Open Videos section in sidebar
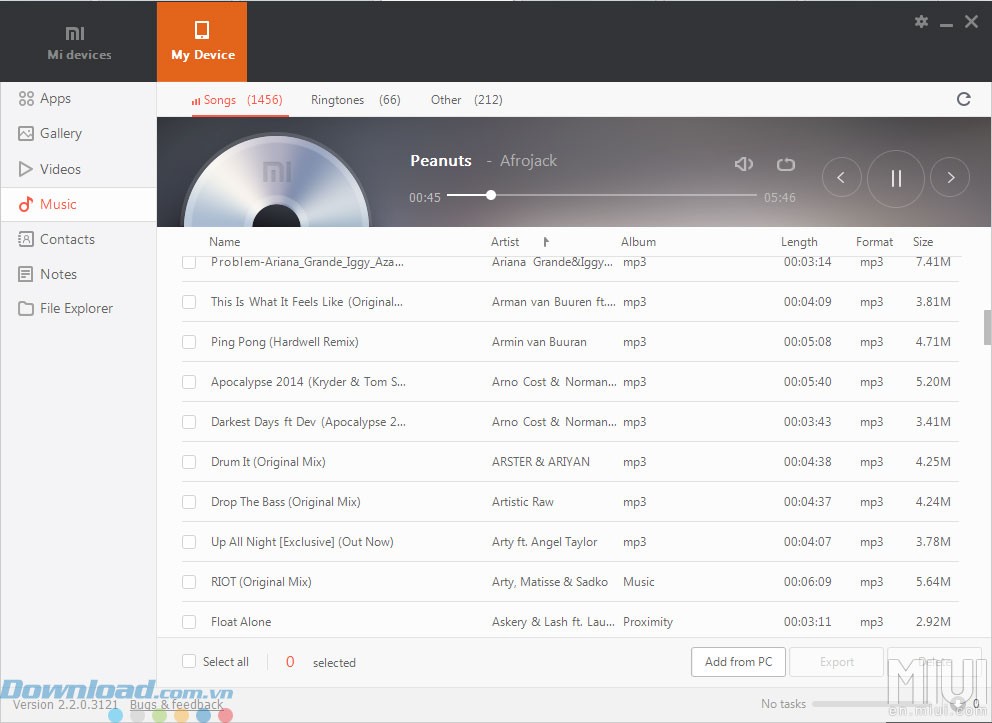 (x=60, y=169)
